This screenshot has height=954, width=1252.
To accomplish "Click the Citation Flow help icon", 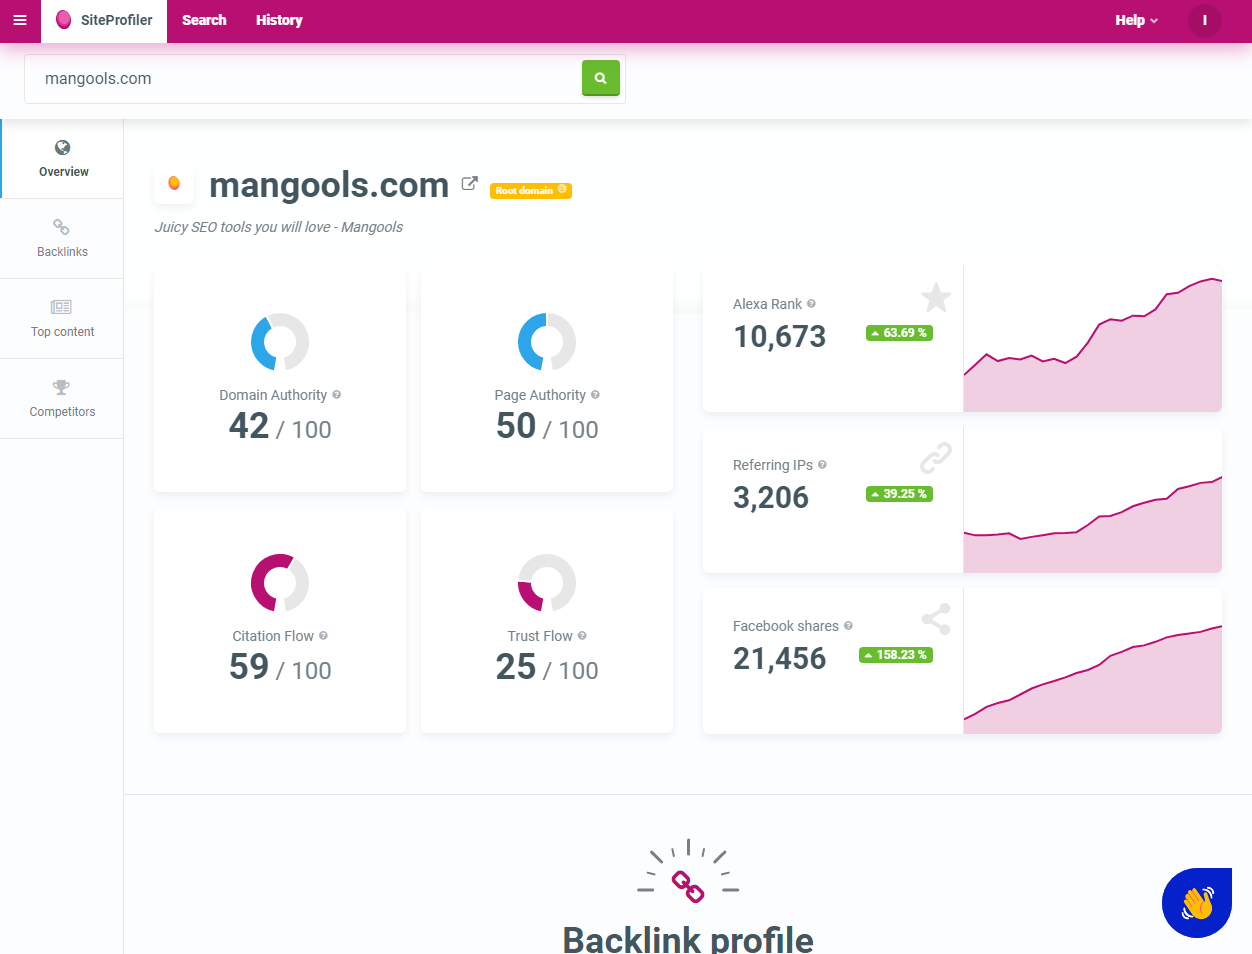I will click(x=323, y=636).
